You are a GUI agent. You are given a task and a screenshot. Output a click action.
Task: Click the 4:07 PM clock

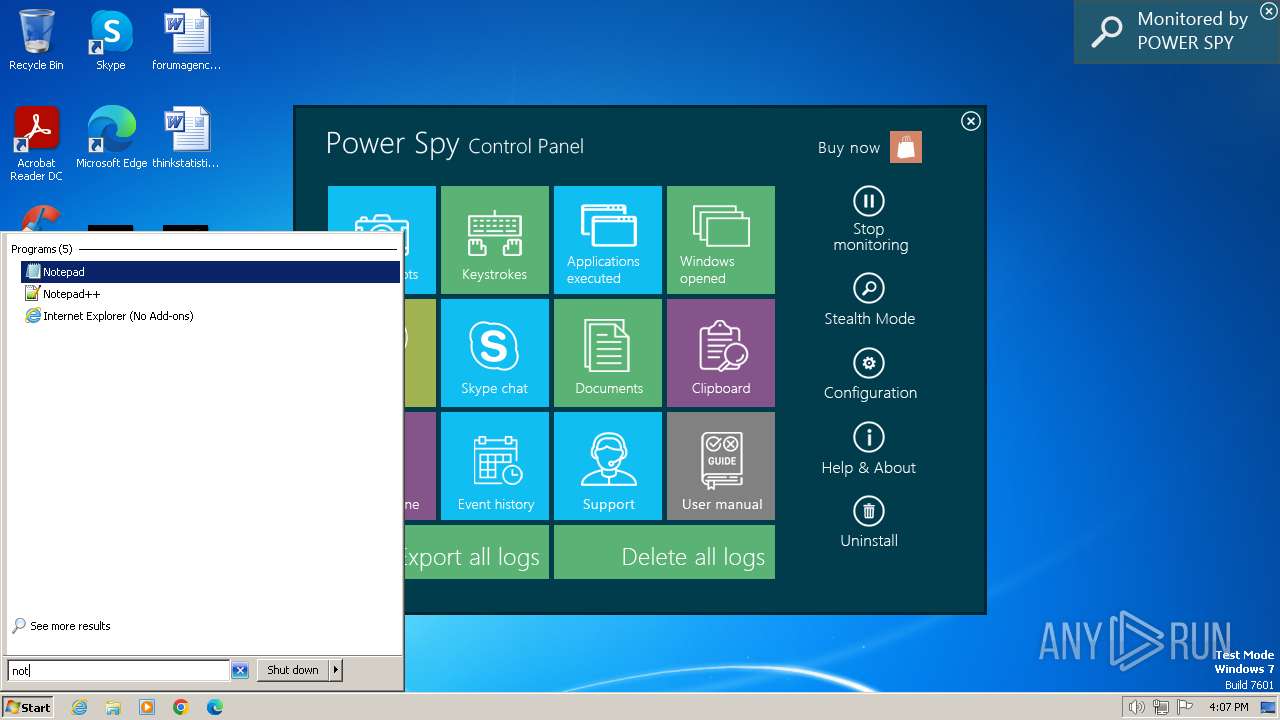[1228, 707]
